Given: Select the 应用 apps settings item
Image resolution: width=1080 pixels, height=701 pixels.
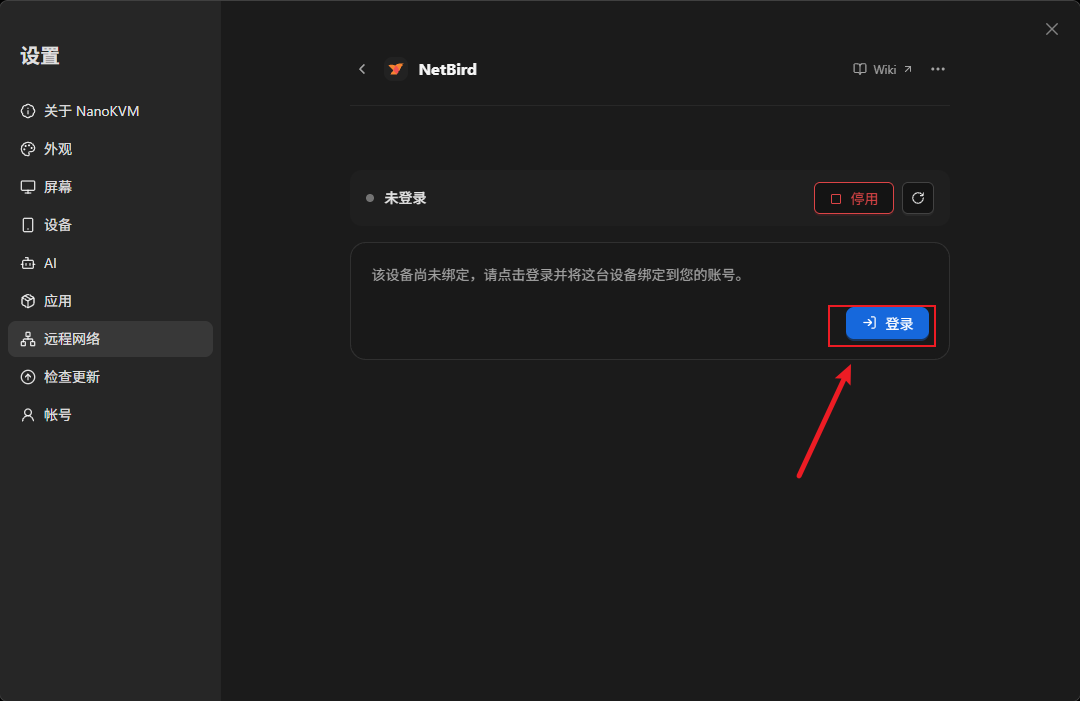Looking at the screenshot, I should tap(110, 301).
